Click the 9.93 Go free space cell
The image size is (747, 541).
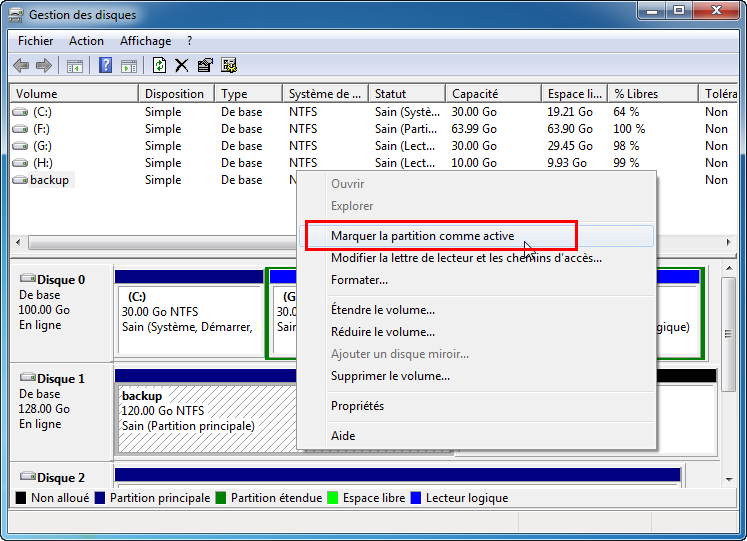[566, 163]
